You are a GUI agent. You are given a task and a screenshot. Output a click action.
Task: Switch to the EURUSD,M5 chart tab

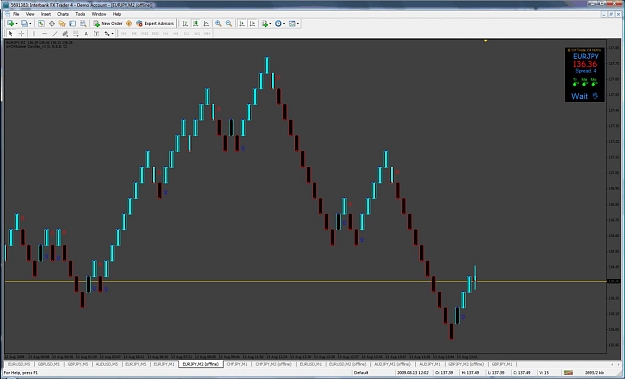tap(19, 364)
